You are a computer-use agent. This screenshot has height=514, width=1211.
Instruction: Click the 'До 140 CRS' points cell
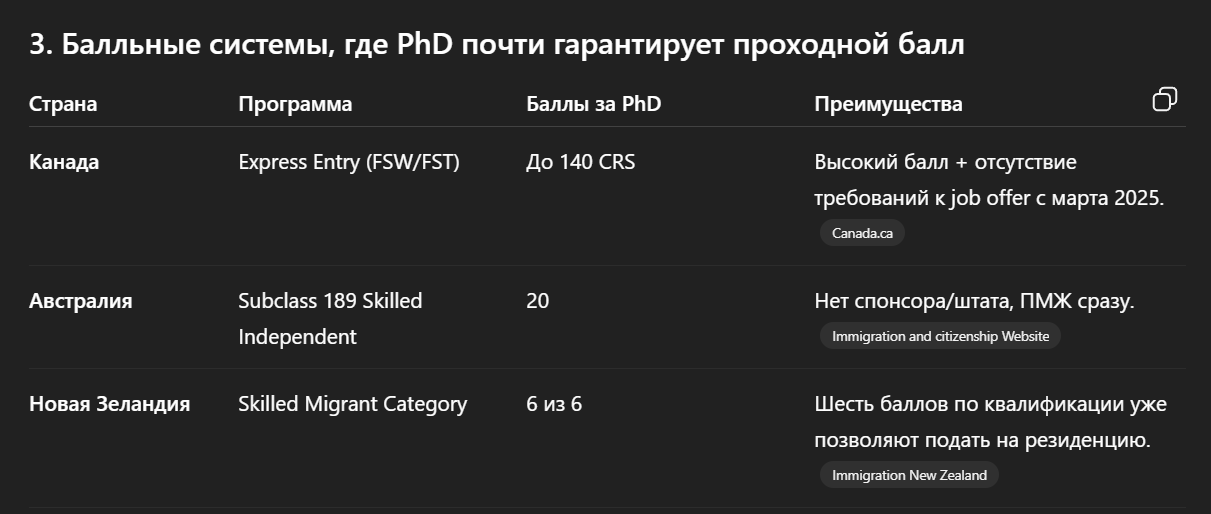tap(580, 162)
